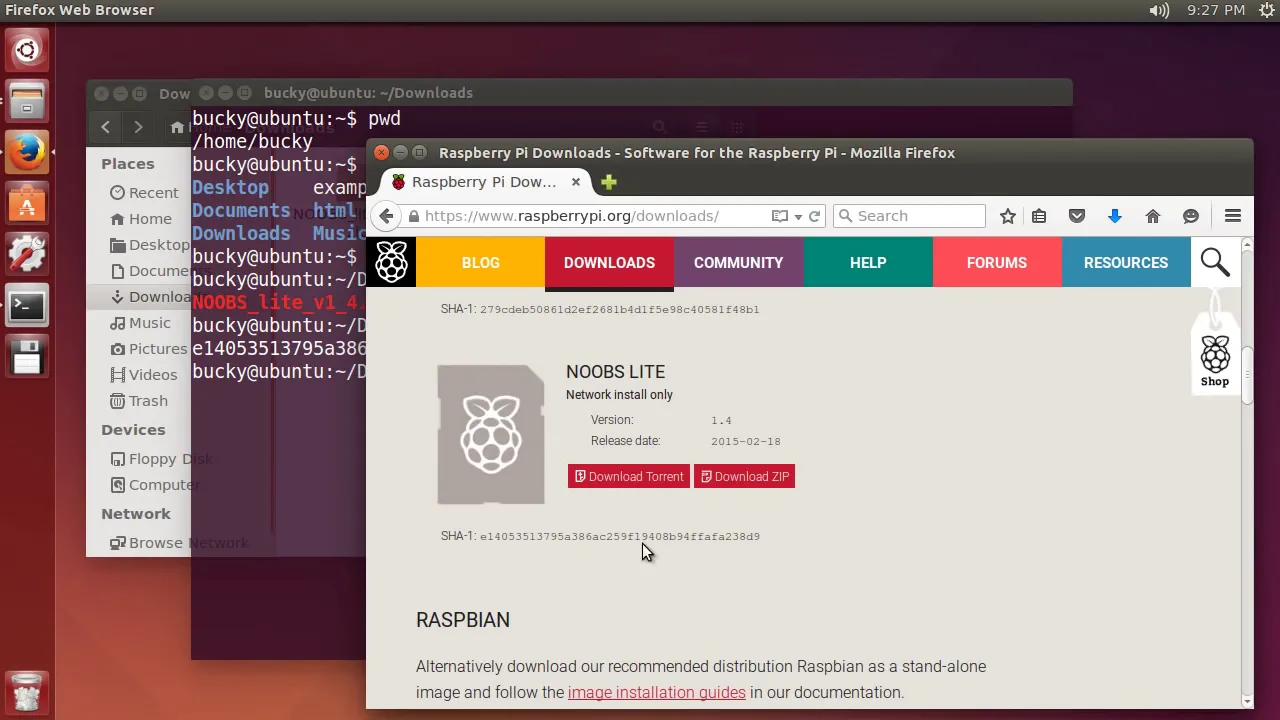The height and width of the screenshot is (720, 1280).
Task: Open Desktop in Files sidebar
Action: click(149, 245)
